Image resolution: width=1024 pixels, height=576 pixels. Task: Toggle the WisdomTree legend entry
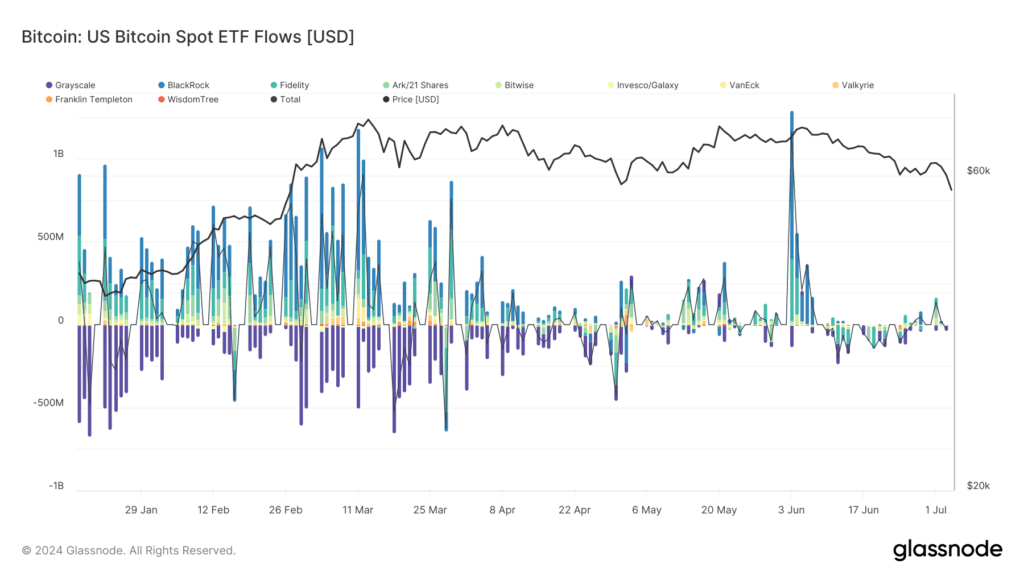(x=188, y=99)
